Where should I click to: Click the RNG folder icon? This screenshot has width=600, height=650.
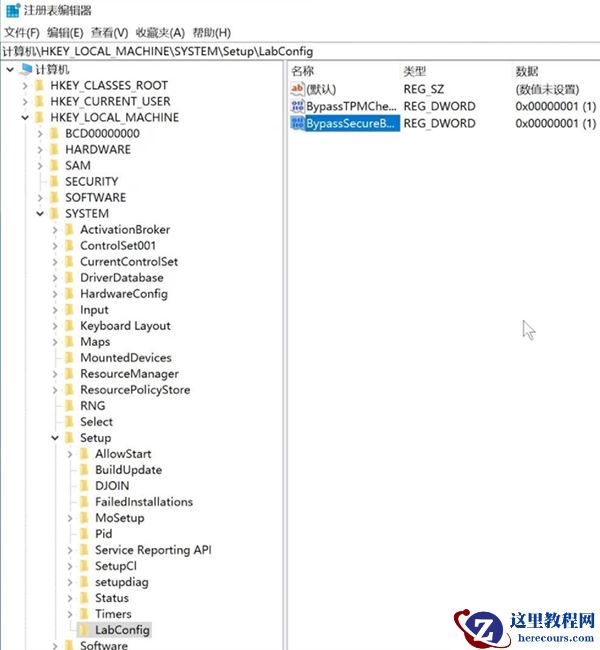(x=69, y=406)
